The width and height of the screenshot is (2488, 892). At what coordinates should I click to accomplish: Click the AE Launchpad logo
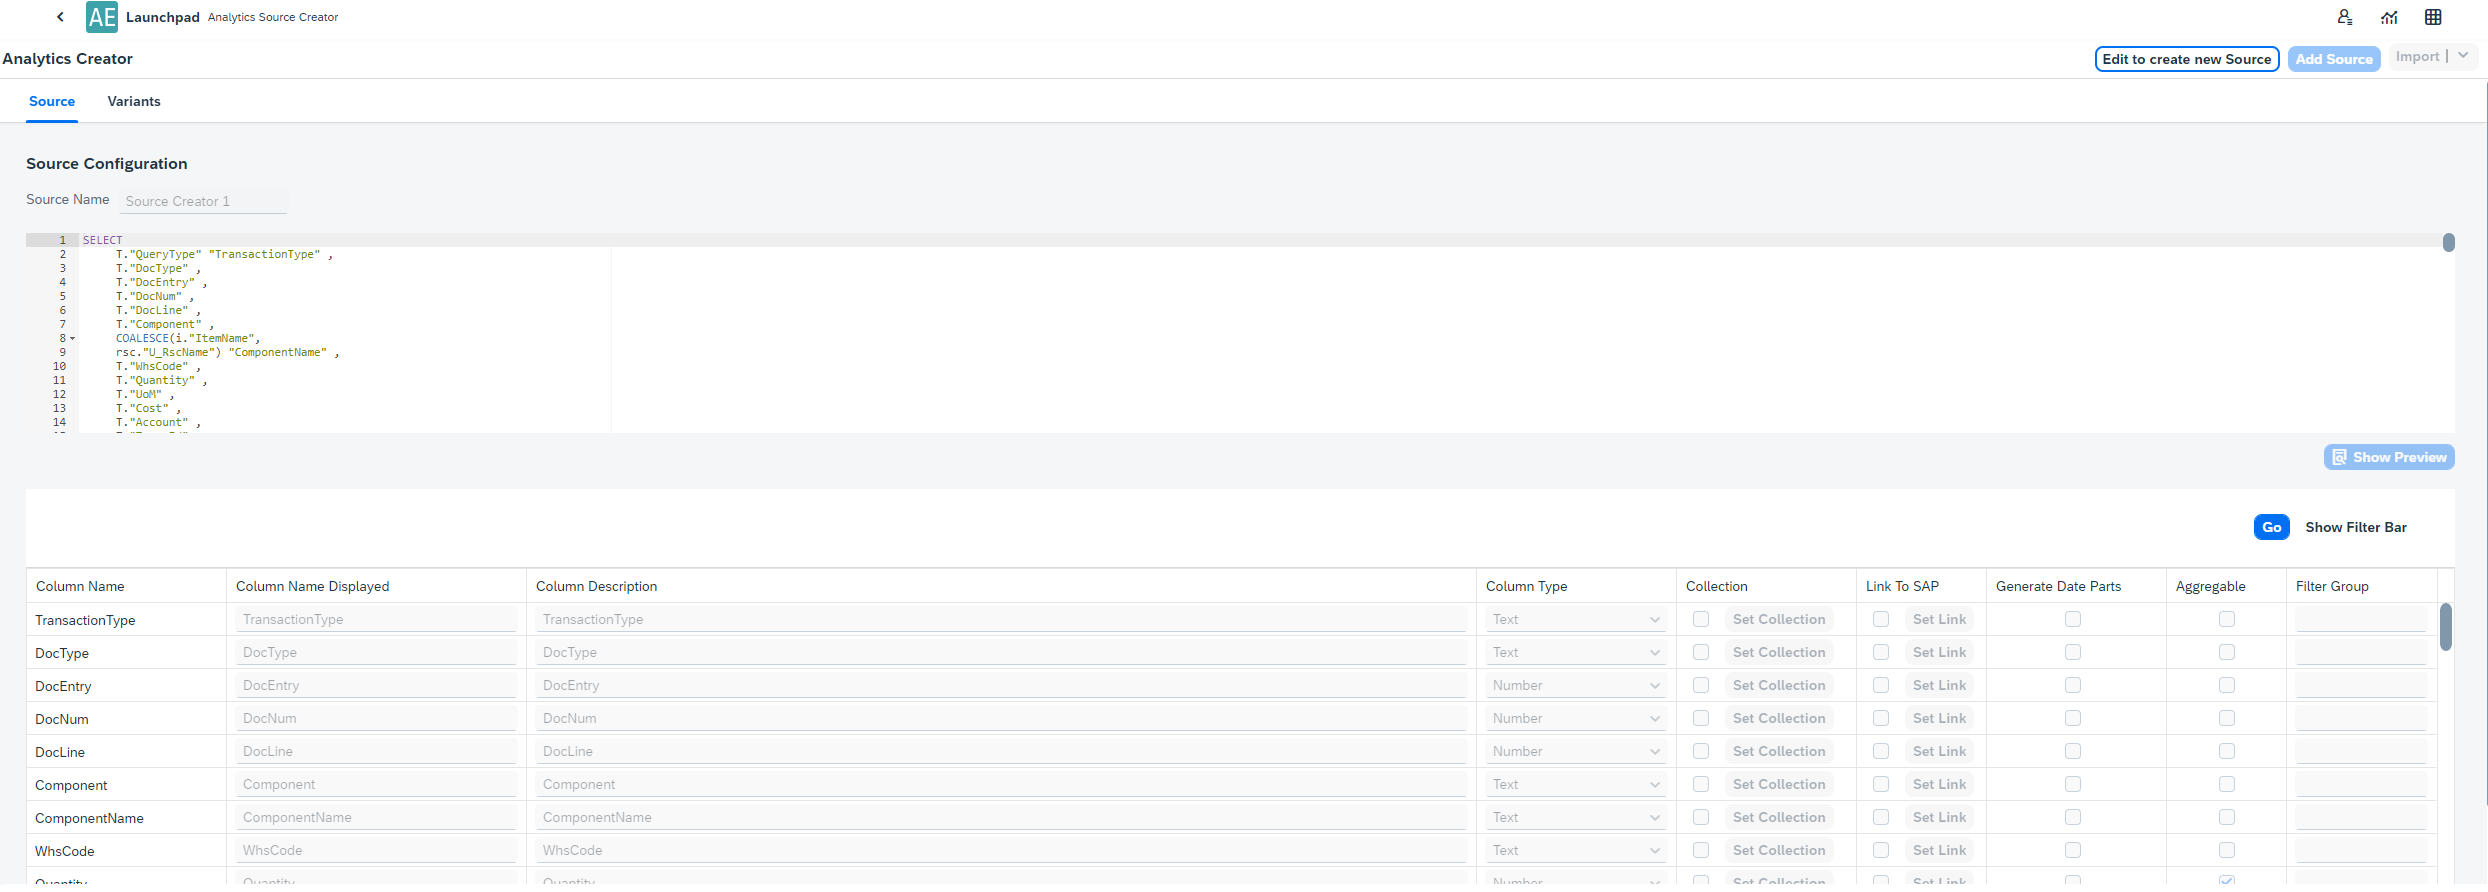pyautogui.click(x=102, y=17)
